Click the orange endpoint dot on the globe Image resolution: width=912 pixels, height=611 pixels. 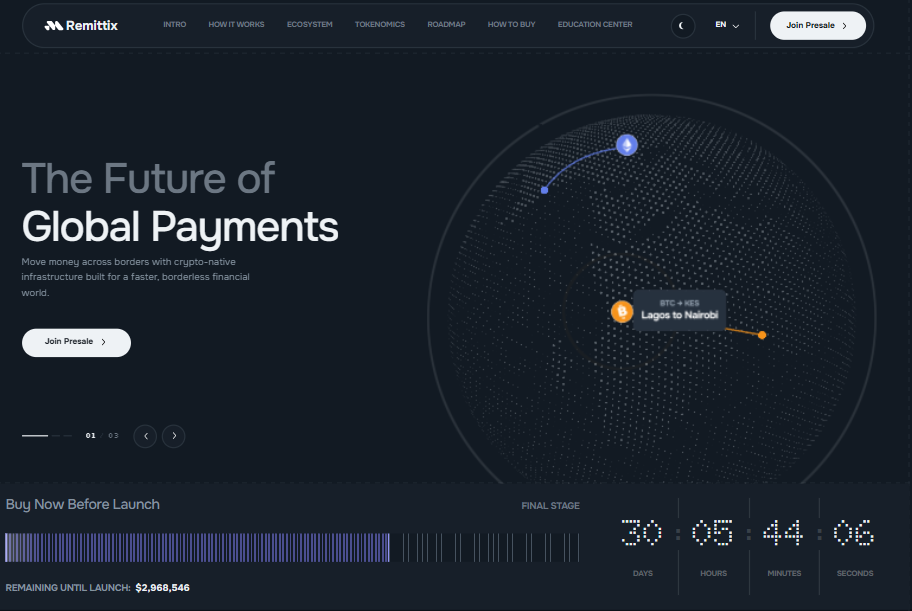[762, 335]
